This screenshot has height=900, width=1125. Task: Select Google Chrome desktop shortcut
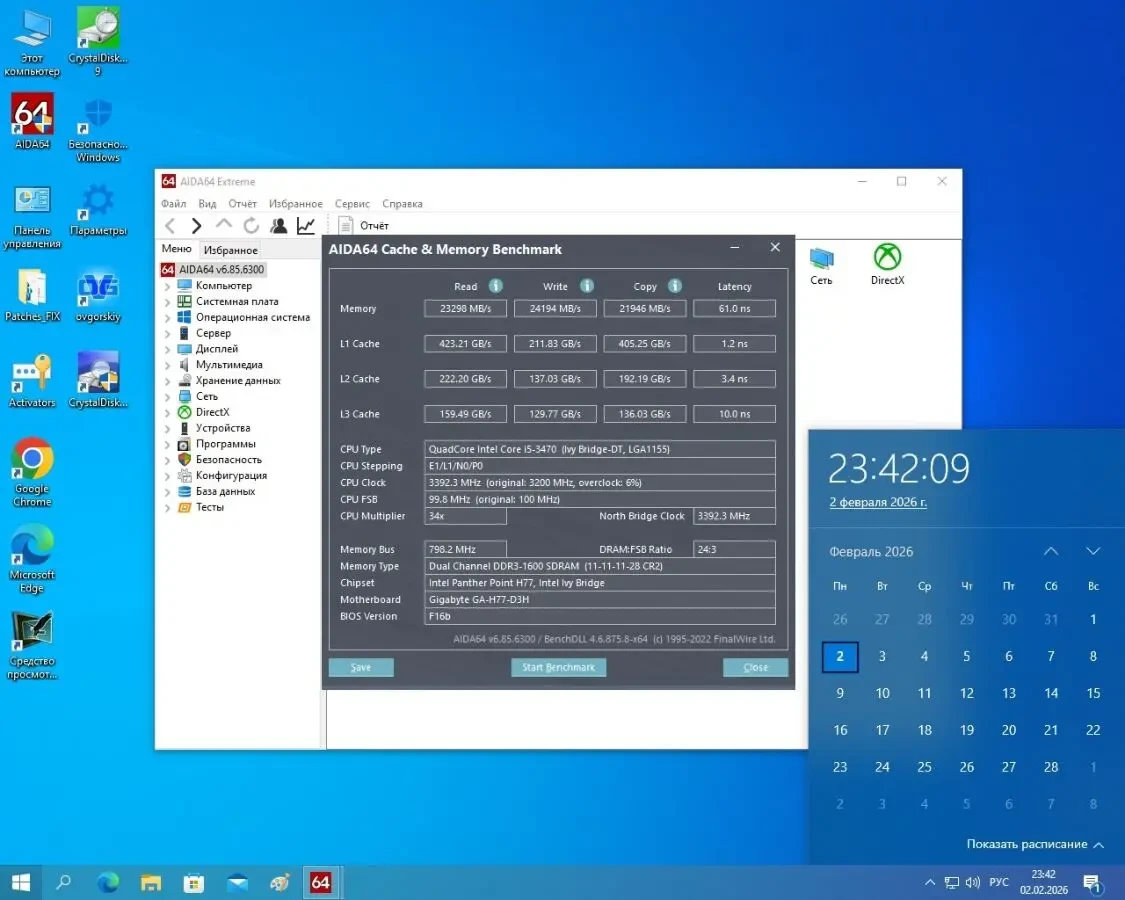click(x=32, y=472)
